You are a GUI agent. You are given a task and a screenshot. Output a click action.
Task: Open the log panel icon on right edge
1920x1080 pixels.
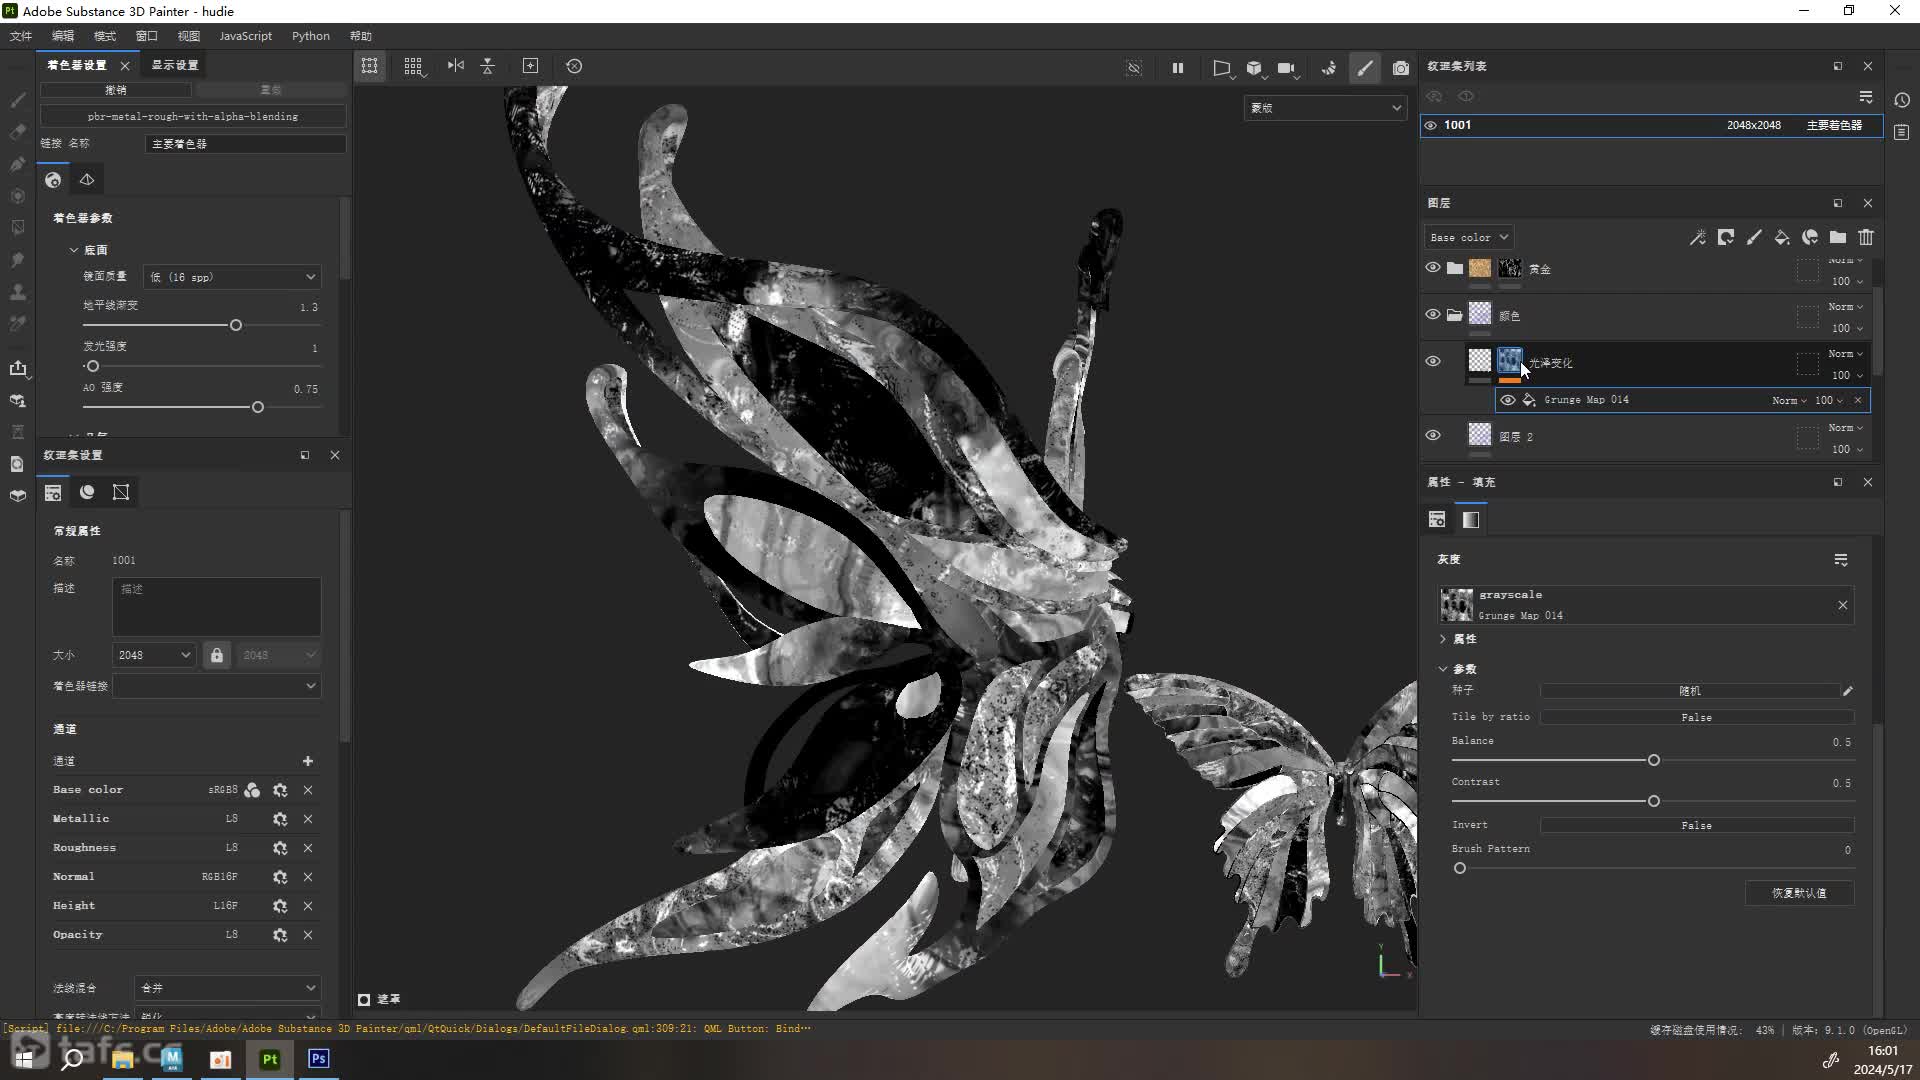click(x=1902, y=132)
